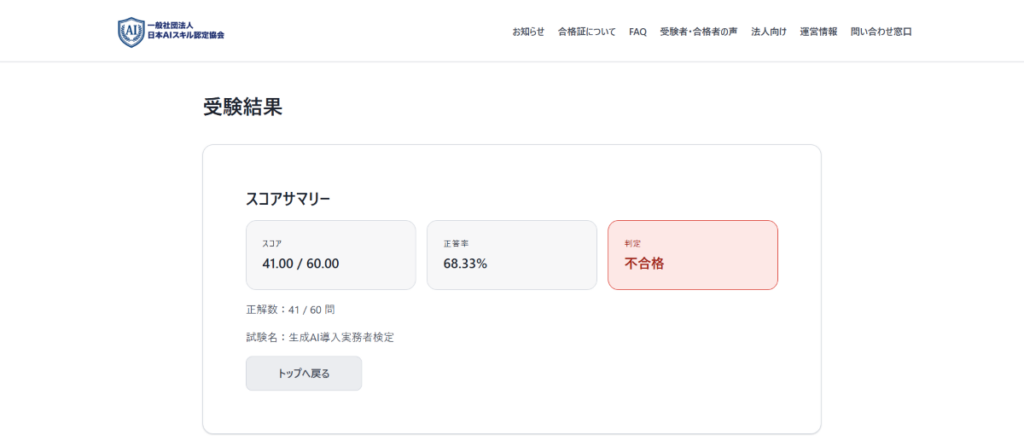This screenshot has height=441, width=1024.
Task: Click the 試験名 生成AI導入実務者検定 text
Action: coord(320,337)
